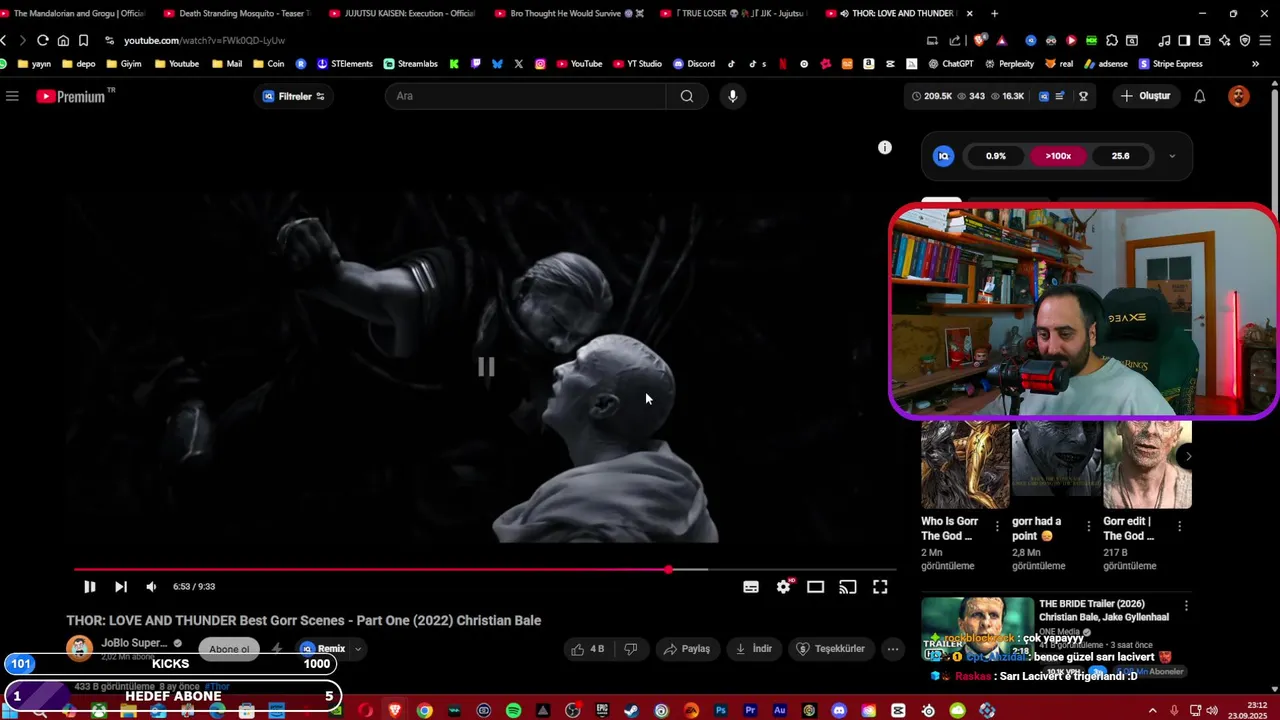Open YouTube hamburger guide menu
The image size is (1280, 720).
[12, 96]
